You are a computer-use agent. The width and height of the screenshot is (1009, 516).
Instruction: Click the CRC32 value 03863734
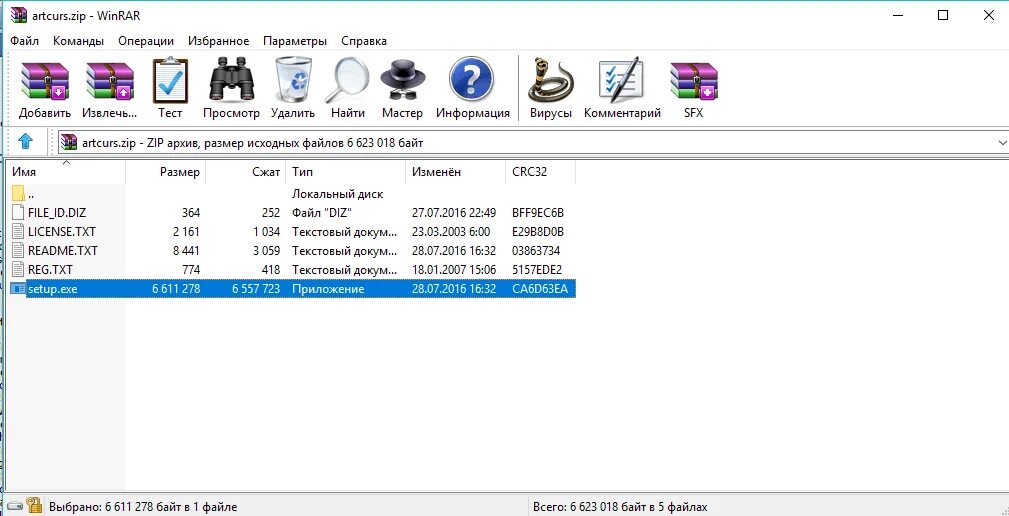coord(537,251)
